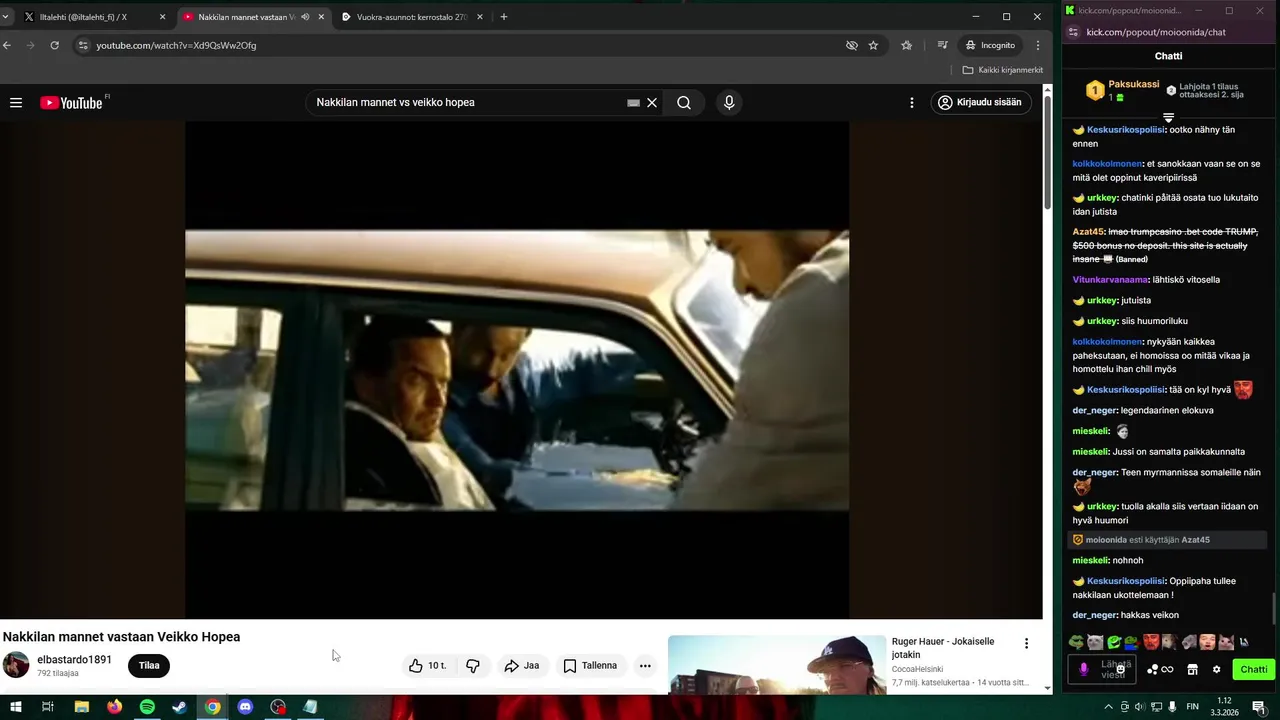Run the YouTube search with magnifier icon
This screenshot has height=720, width=1280.
pos(684,102)
